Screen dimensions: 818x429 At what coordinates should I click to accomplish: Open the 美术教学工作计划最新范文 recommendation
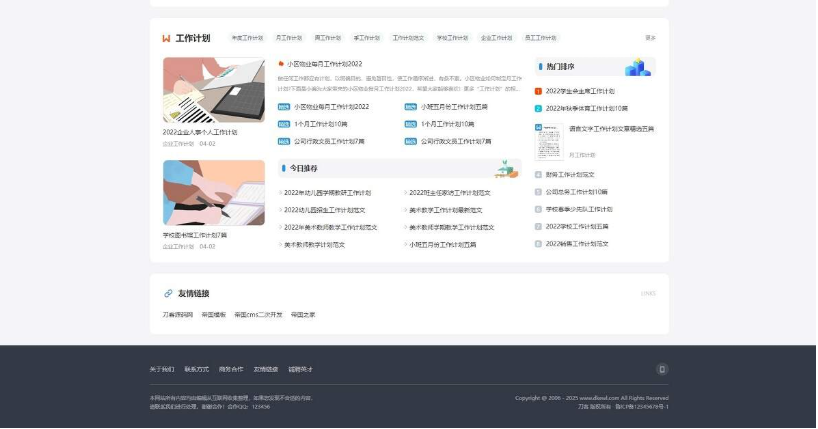(x=446, y=210)
